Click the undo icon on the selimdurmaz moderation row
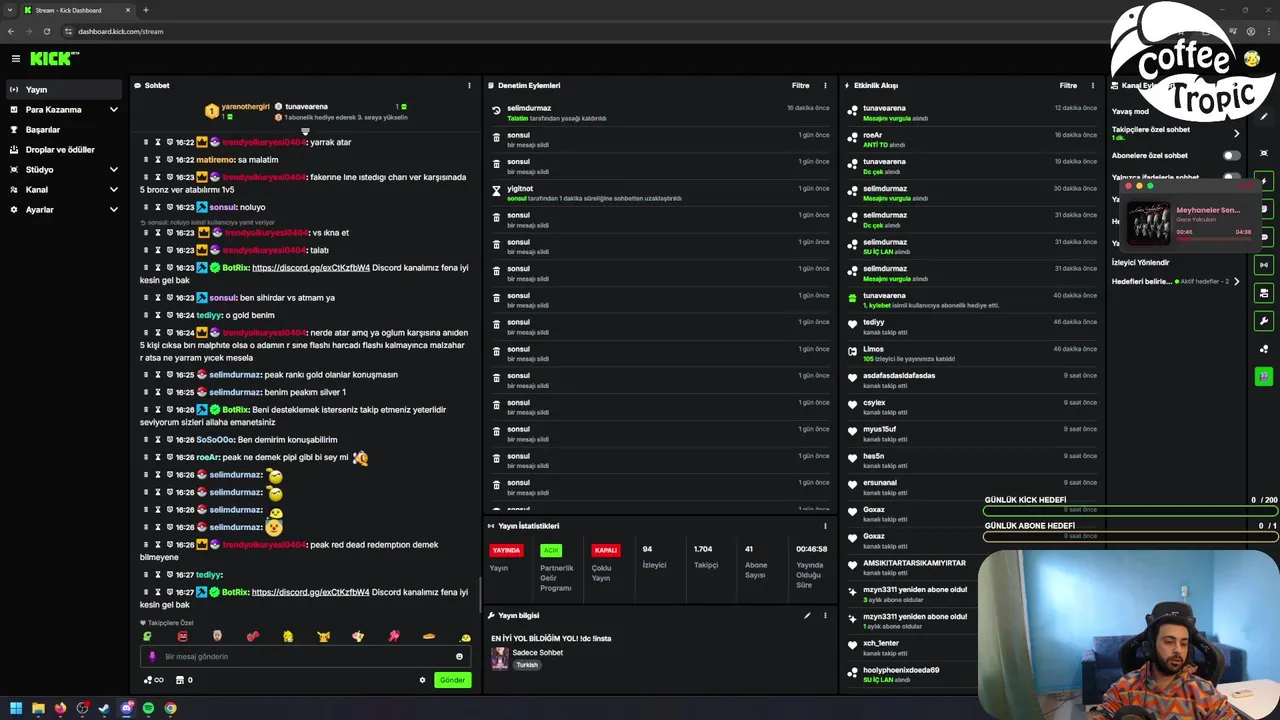Image resolution: width=1280 pixels, height=720 pixels. (496, 111)
